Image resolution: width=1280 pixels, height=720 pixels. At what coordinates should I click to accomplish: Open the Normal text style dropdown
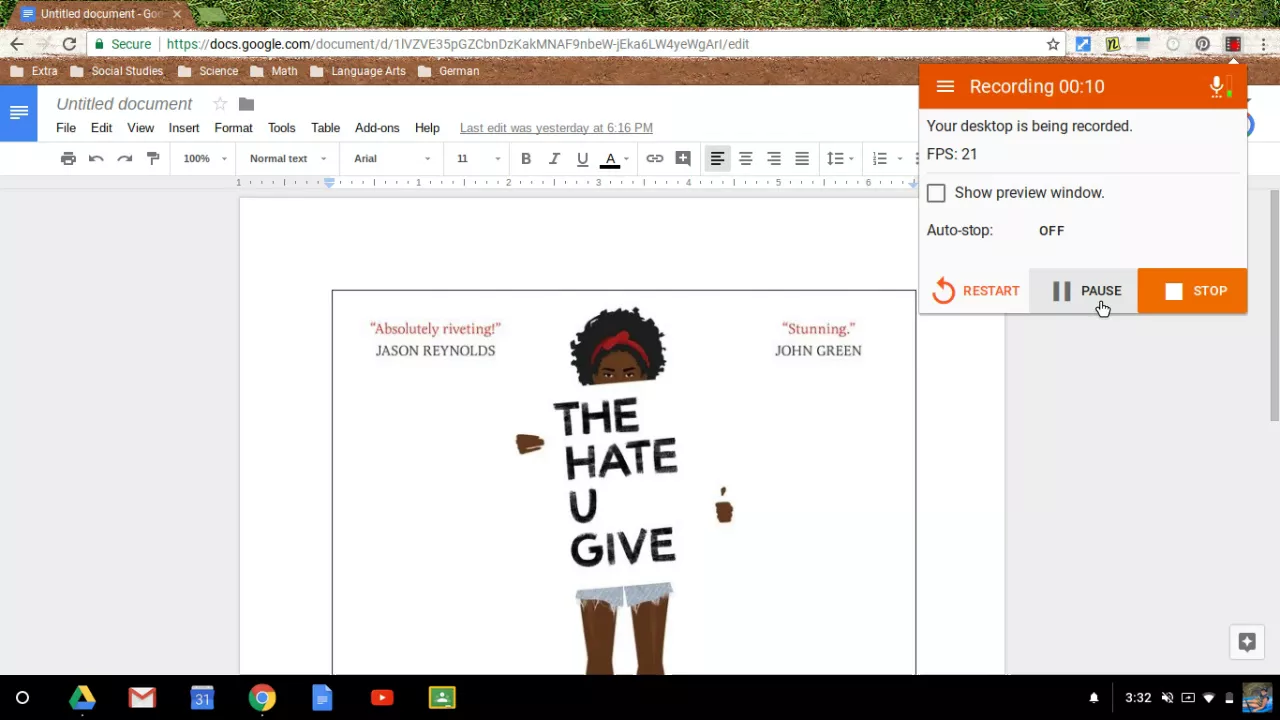tap(288, 158)
